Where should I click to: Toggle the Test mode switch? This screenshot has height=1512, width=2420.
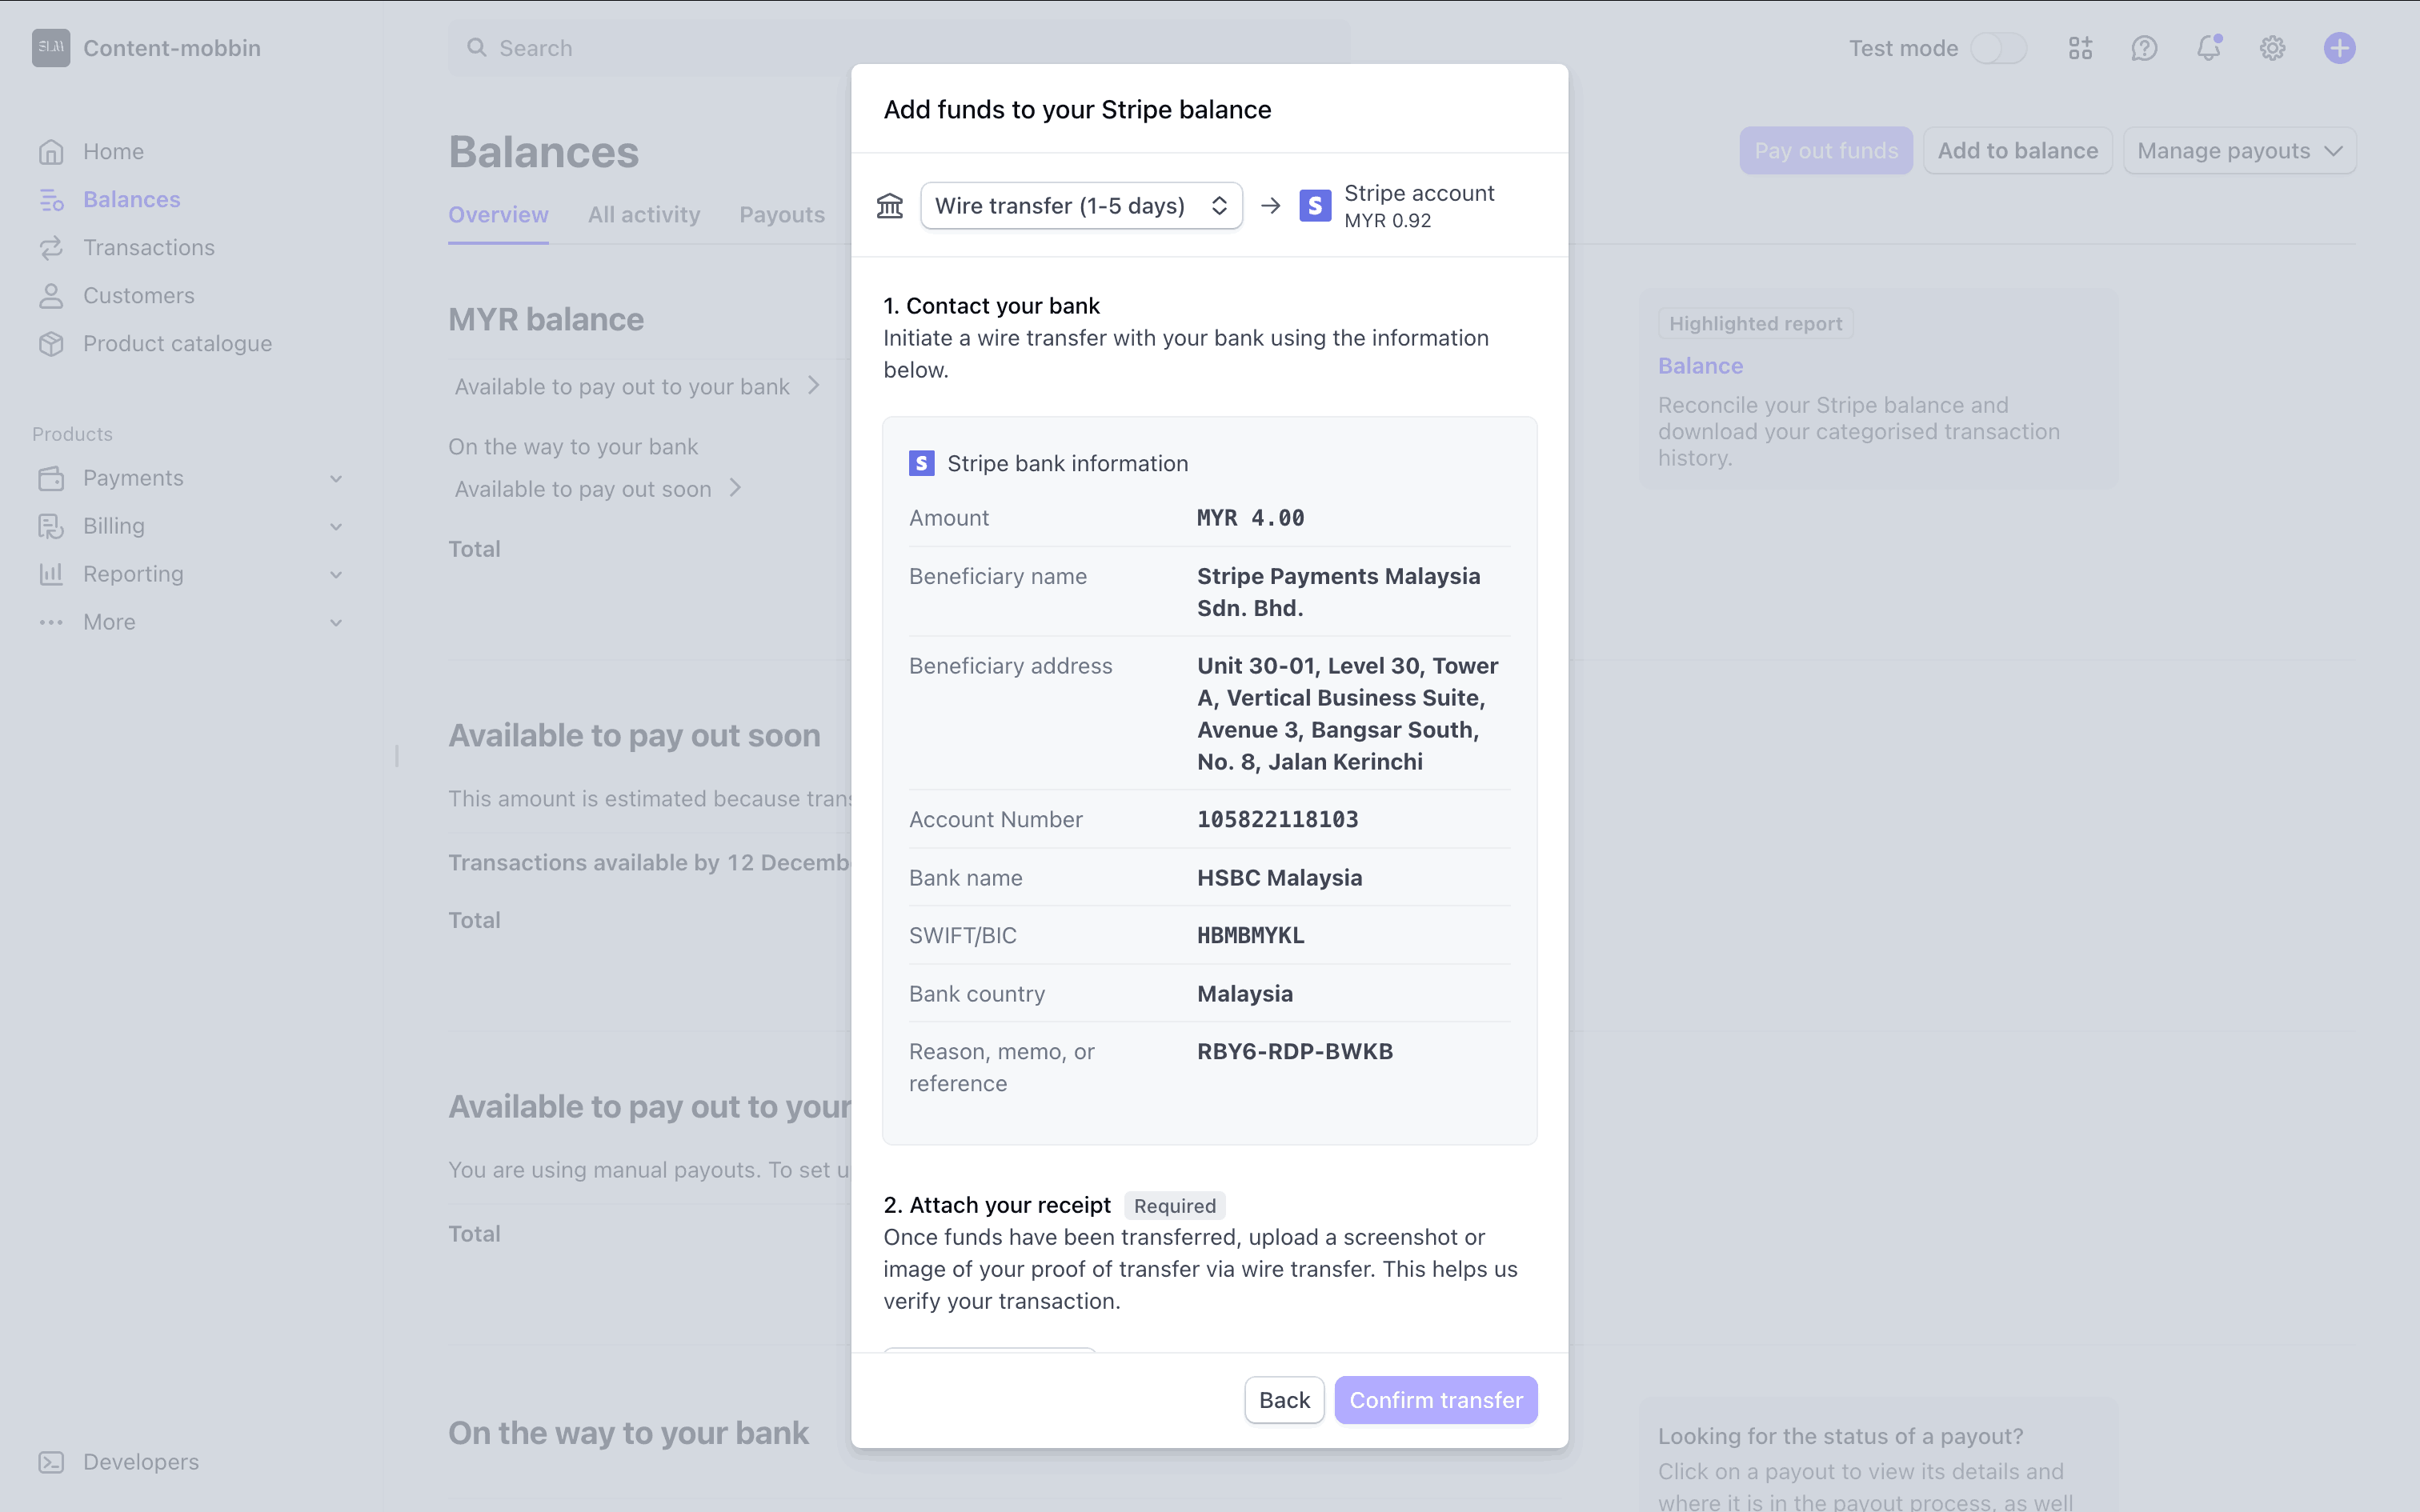(1998, 48)
